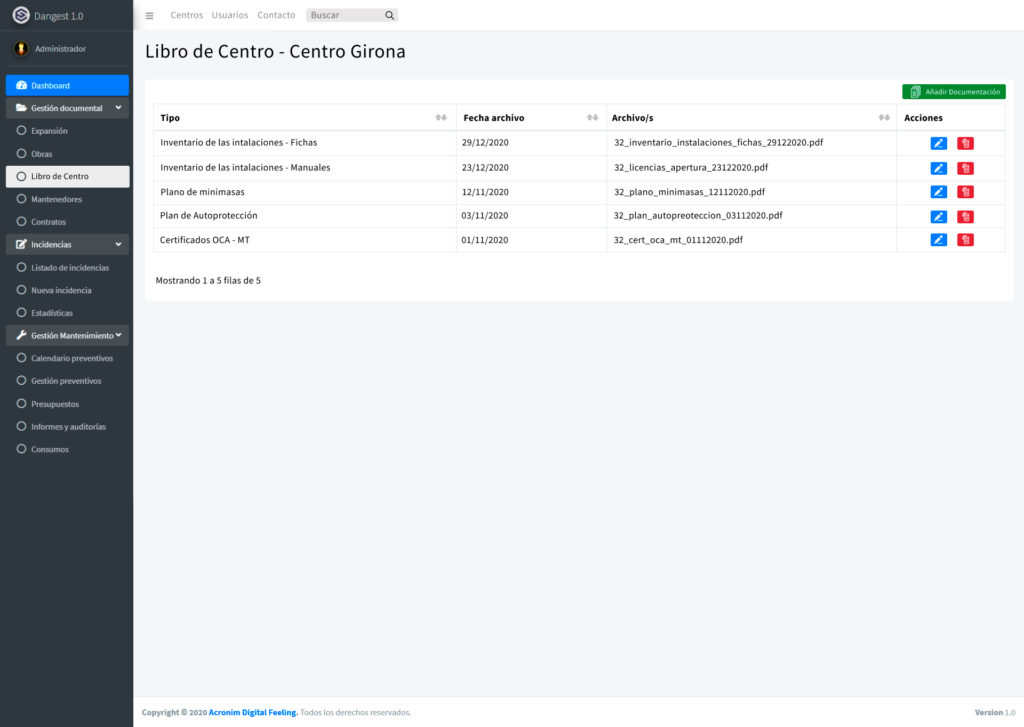
Task: Delete the Certificados OCA - MT row
Action: [x=965, y=240]
